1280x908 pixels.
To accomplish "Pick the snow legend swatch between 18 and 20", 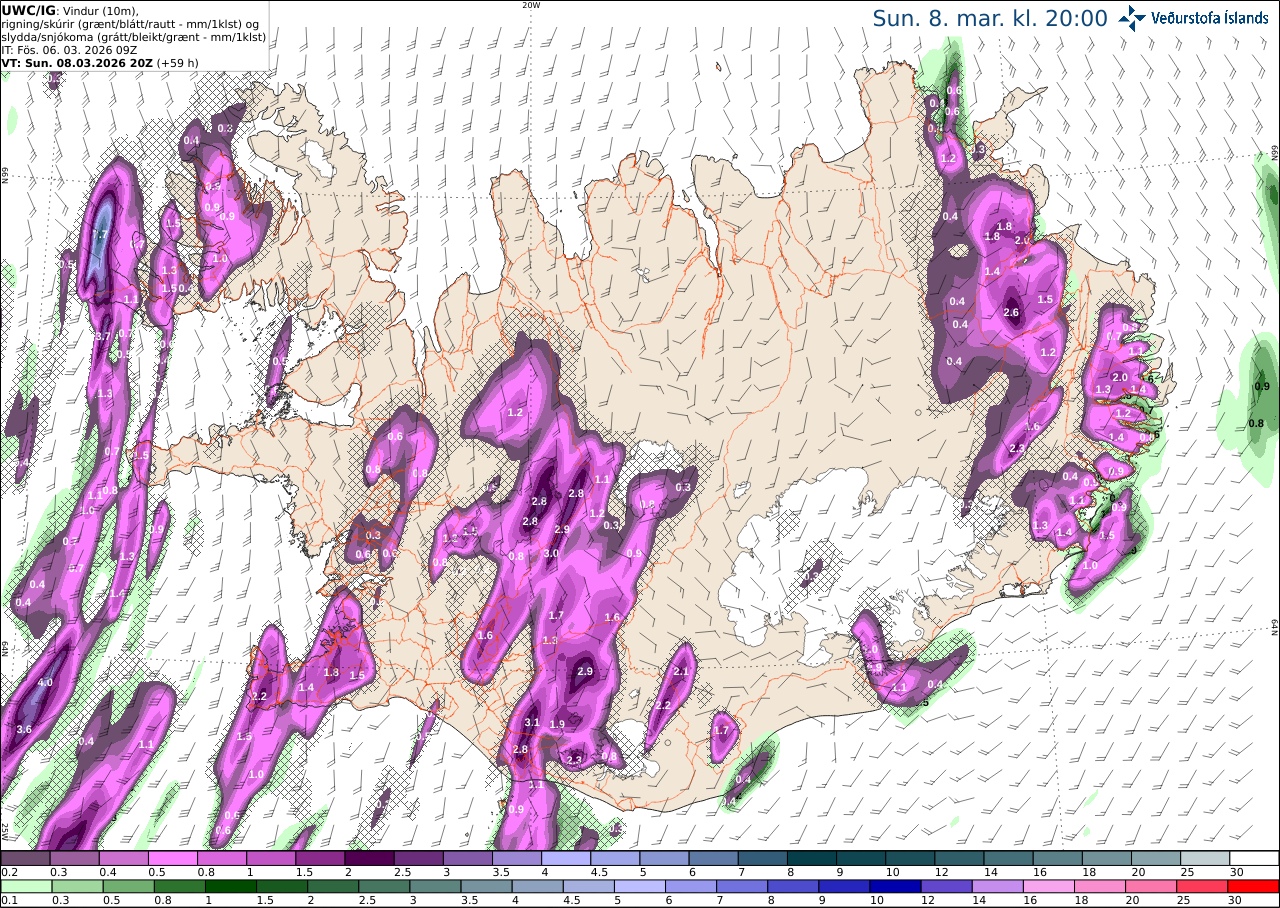I will [x=1107, y=858].
